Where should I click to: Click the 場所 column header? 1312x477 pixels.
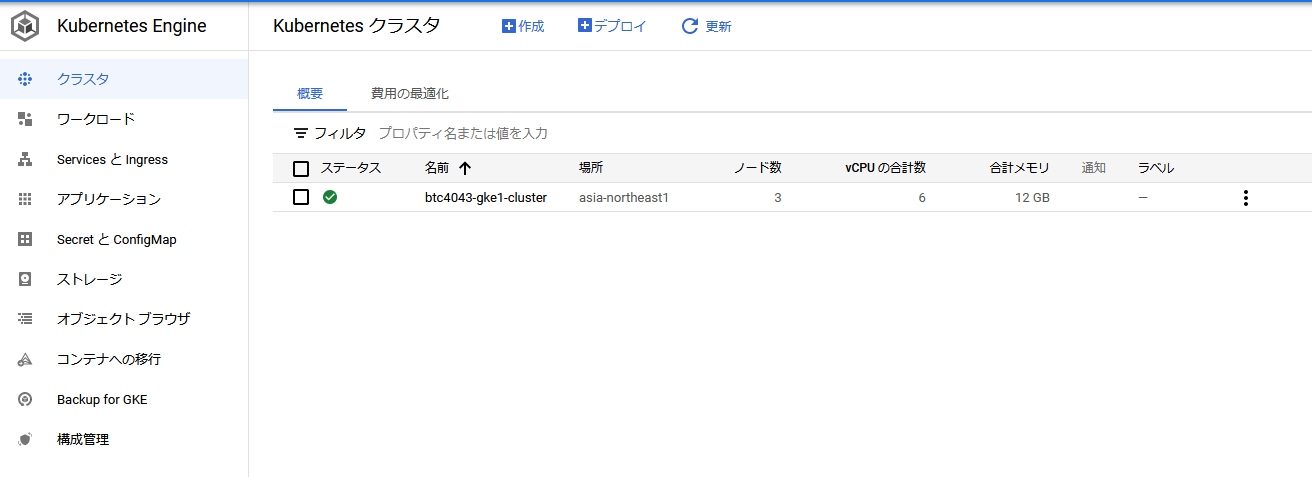pyautogui.click(x=591, y=168)
